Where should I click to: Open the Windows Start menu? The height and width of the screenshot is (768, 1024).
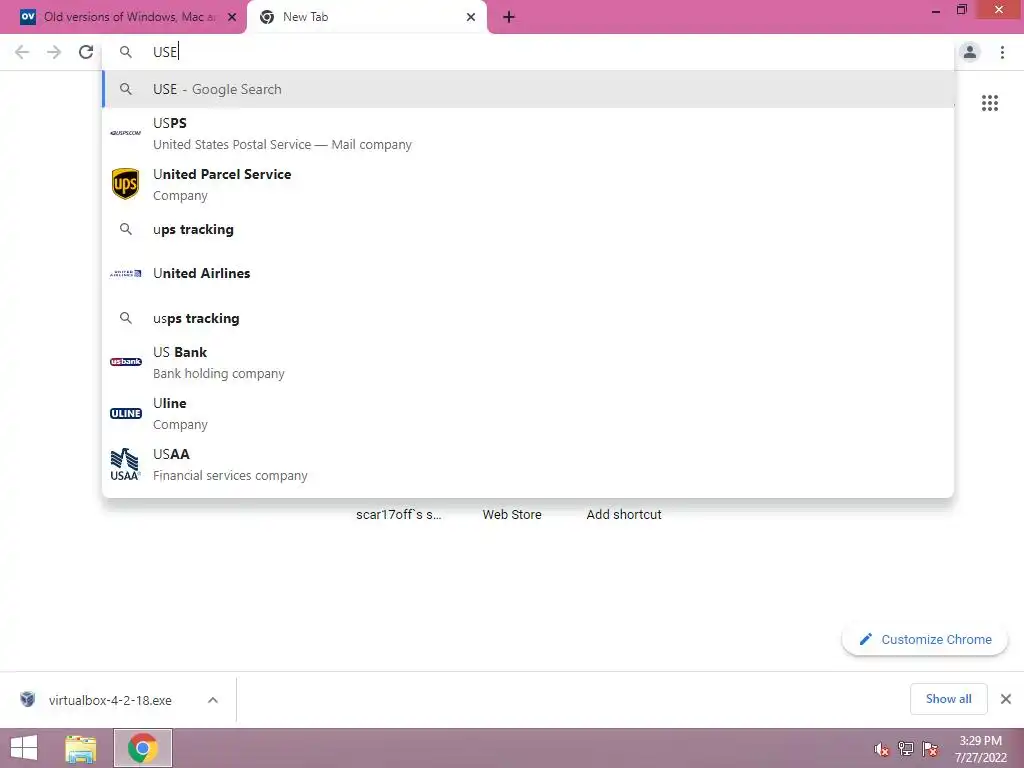[x=24, y=748]
